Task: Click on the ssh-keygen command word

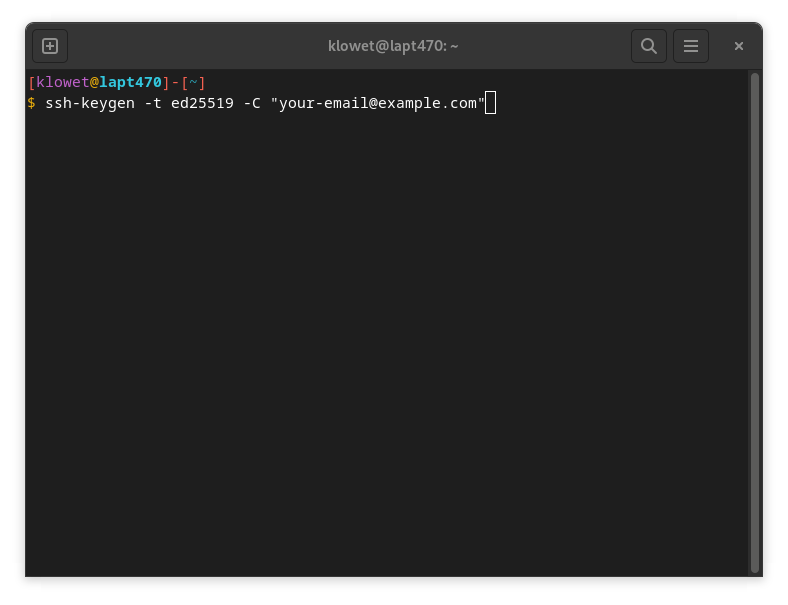Action: point(89,103)
